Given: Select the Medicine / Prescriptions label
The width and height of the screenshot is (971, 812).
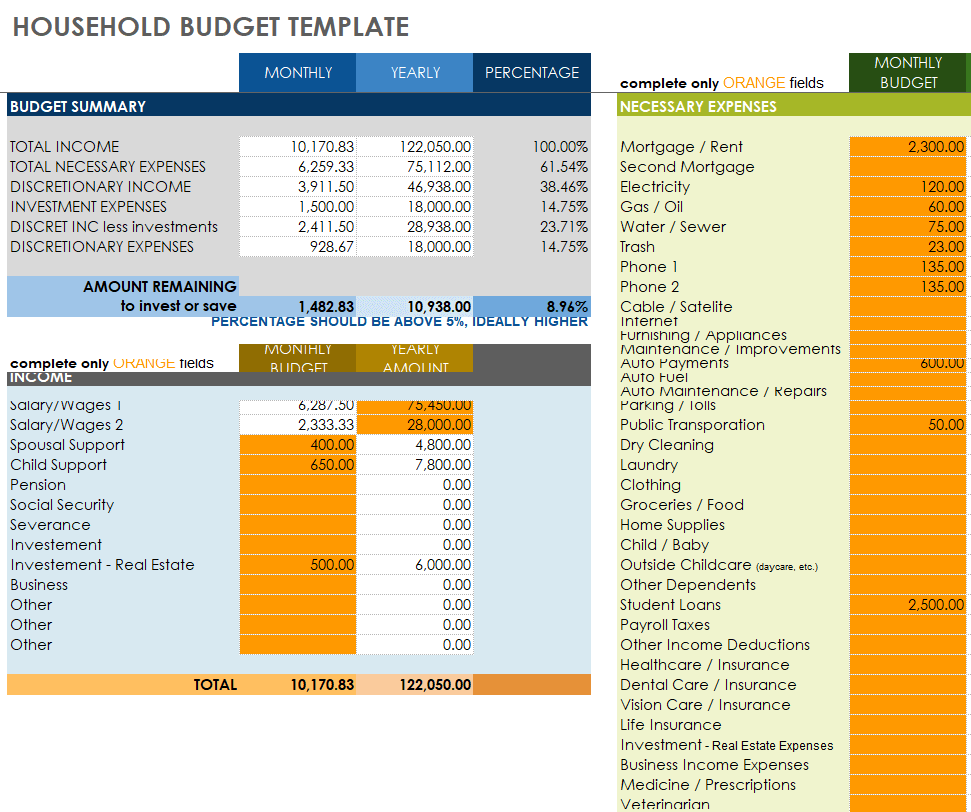Looking at the screenshot, I should coord(708,785).
